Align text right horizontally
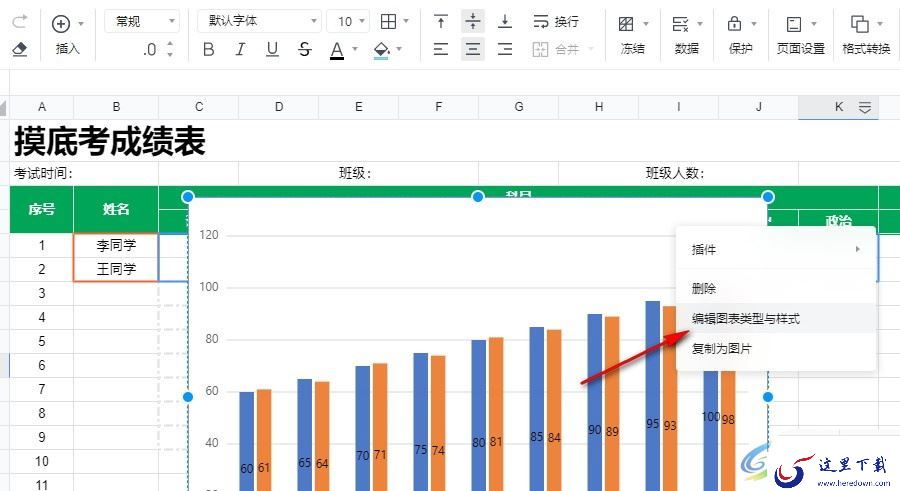The width and height of the screenshot is (900, 491). 505,49
